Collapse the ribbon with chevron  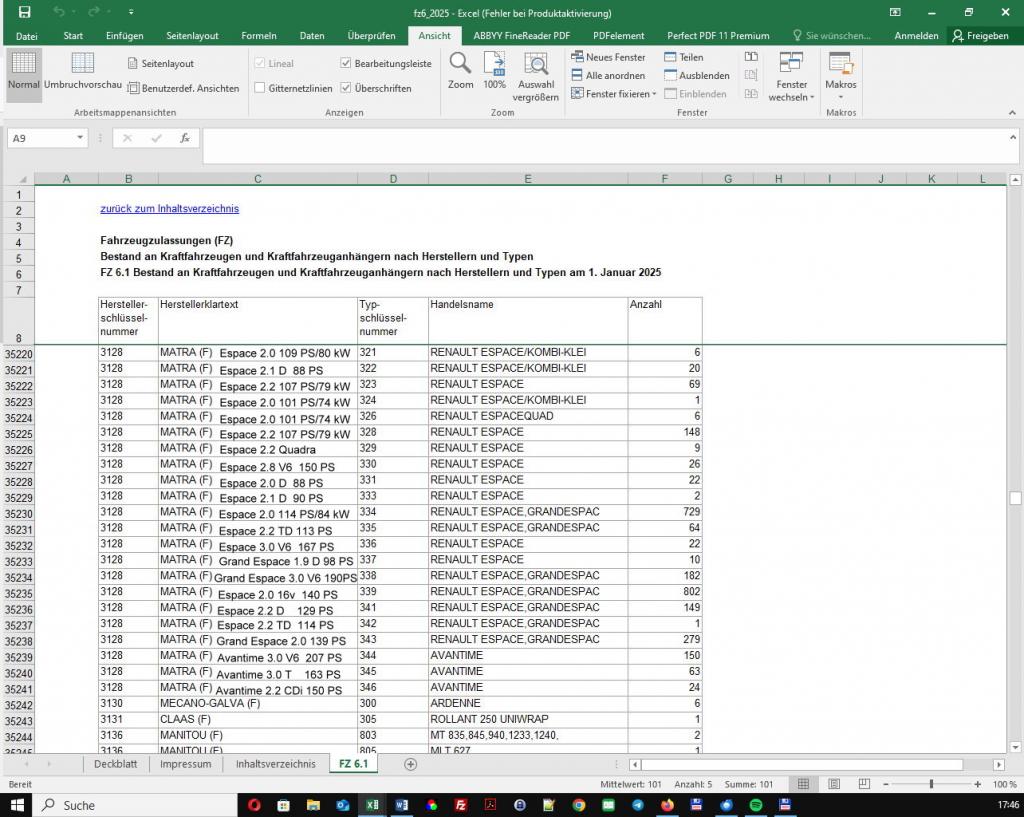(1012, 112)
